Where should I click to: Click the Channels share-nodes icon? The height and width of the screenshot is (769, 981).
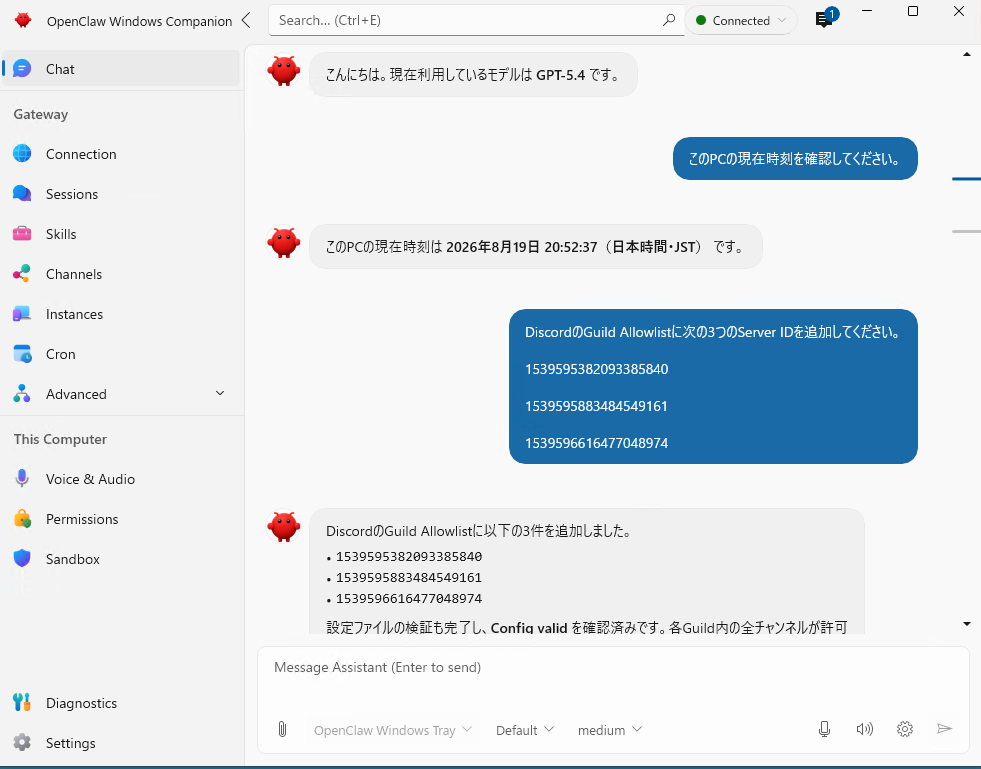pyautogui.click(x=22, y=274)
